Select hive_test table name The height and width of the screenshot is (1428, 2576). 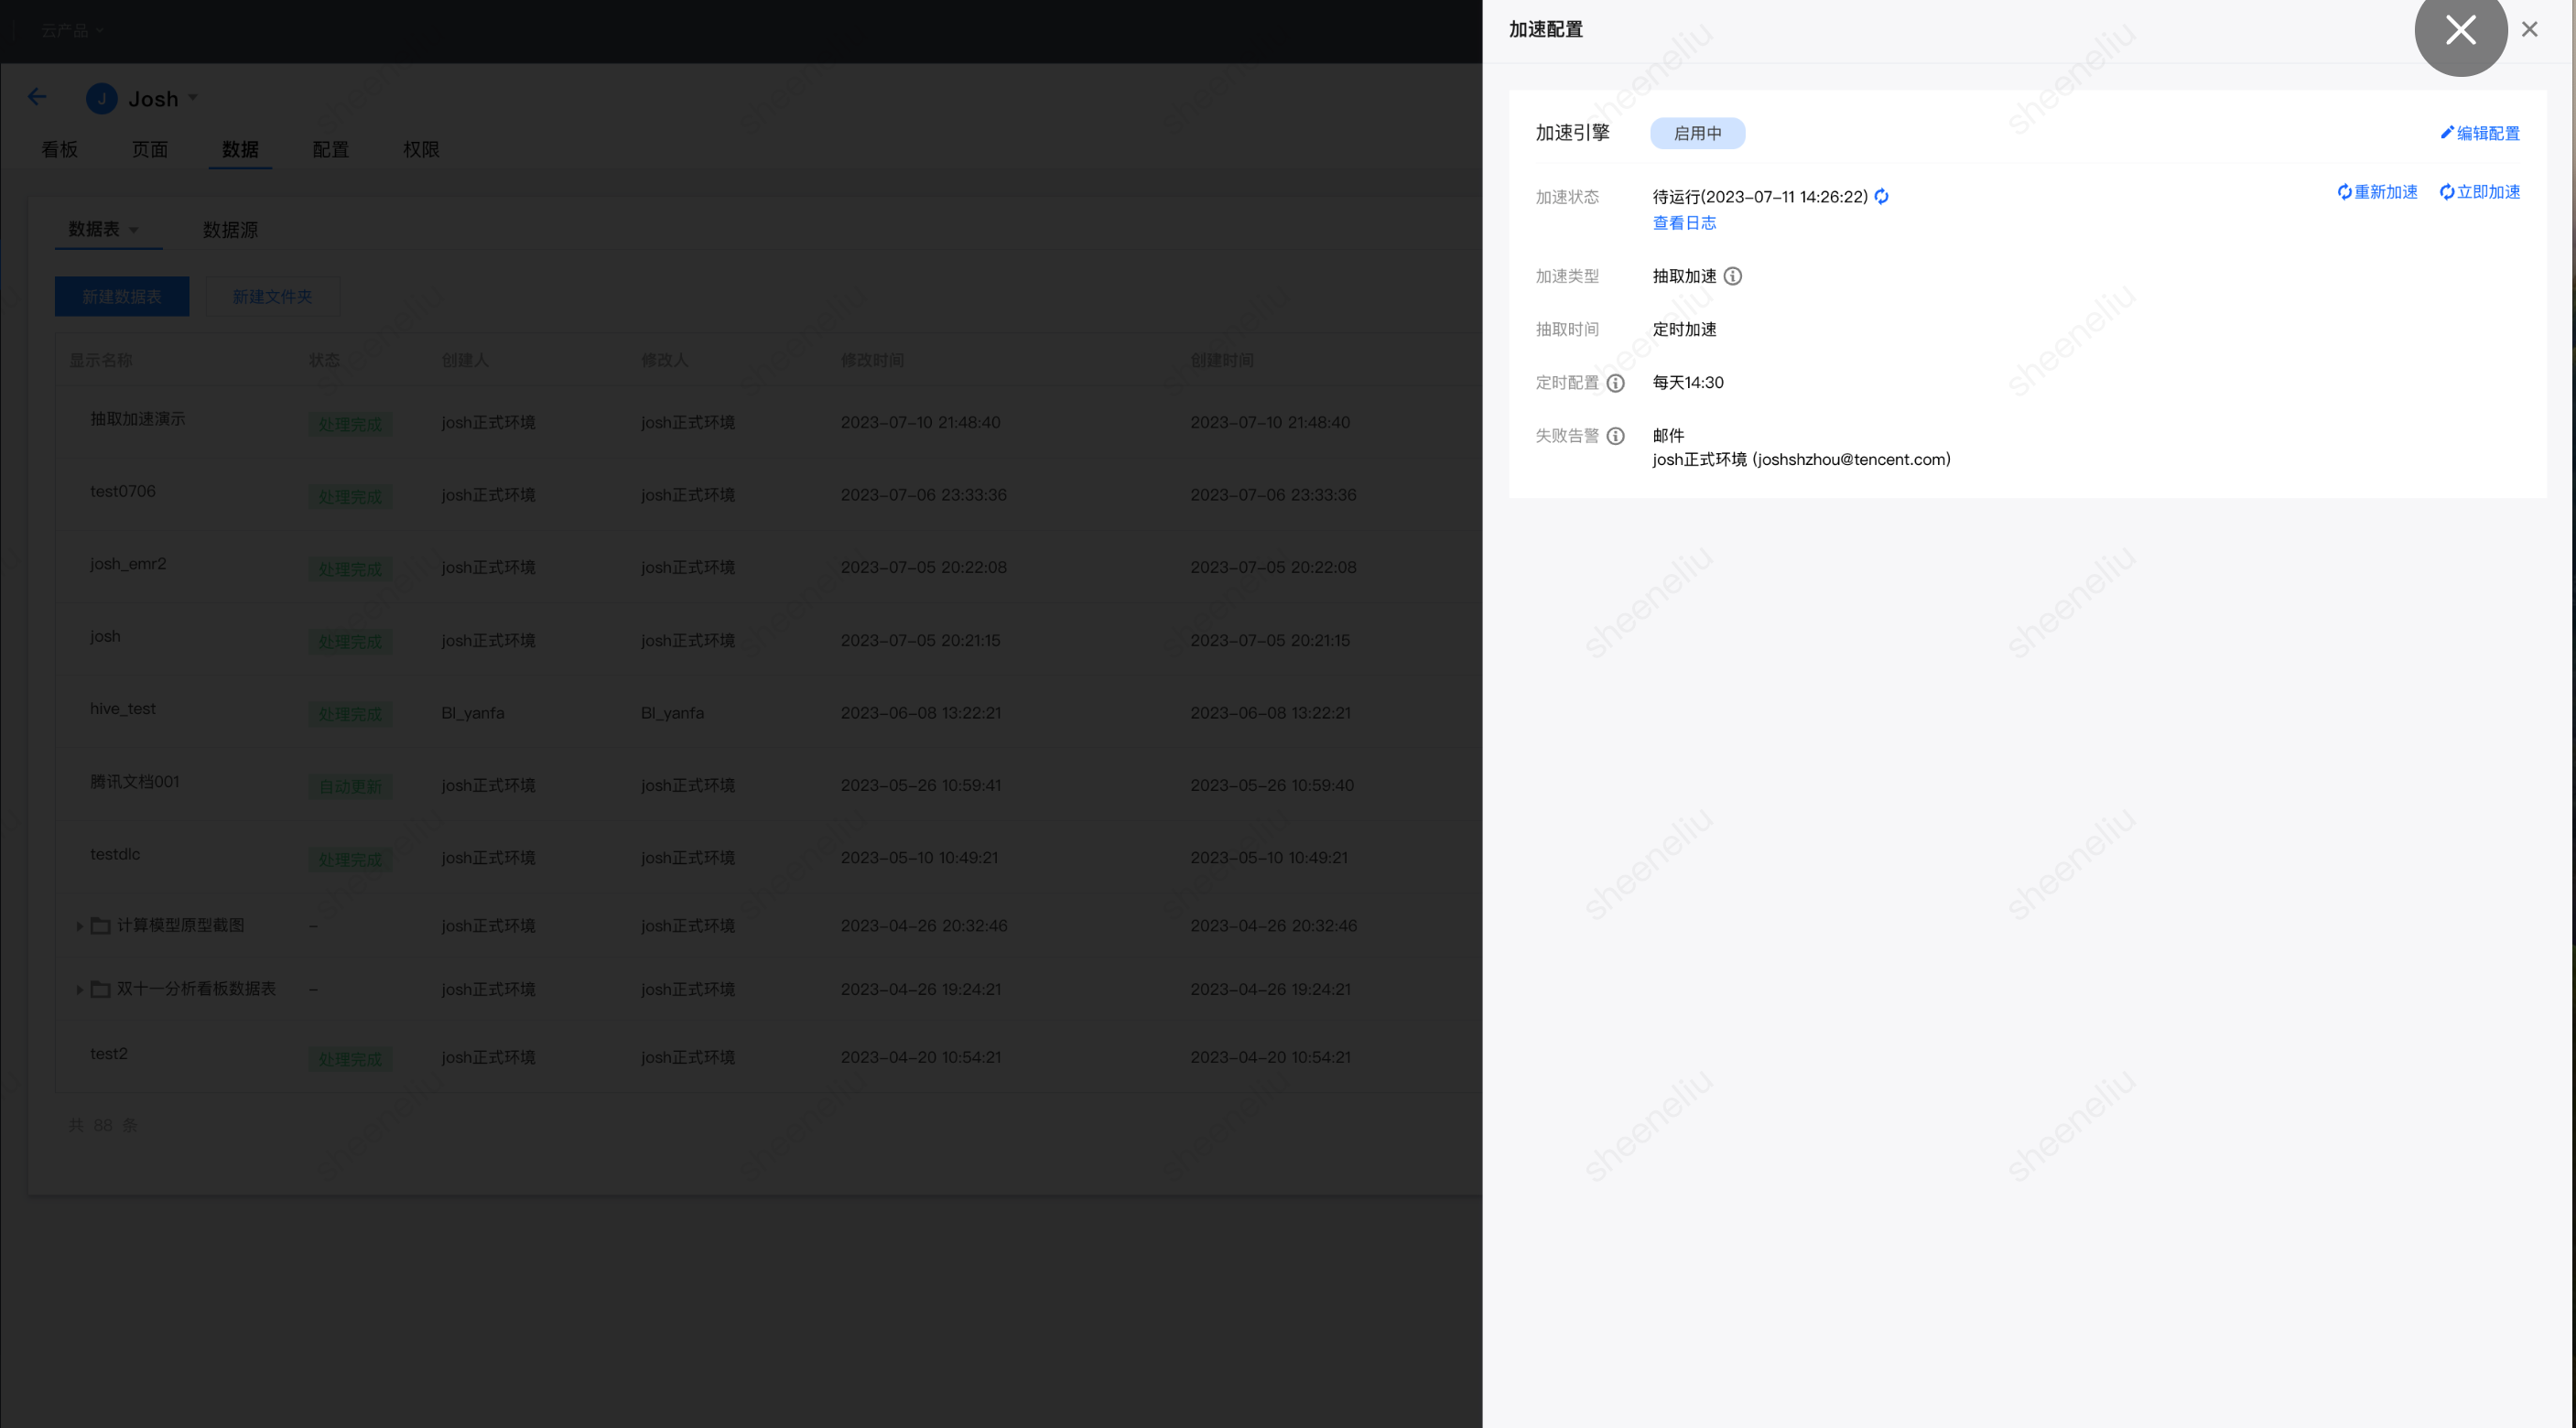[123, 708]
